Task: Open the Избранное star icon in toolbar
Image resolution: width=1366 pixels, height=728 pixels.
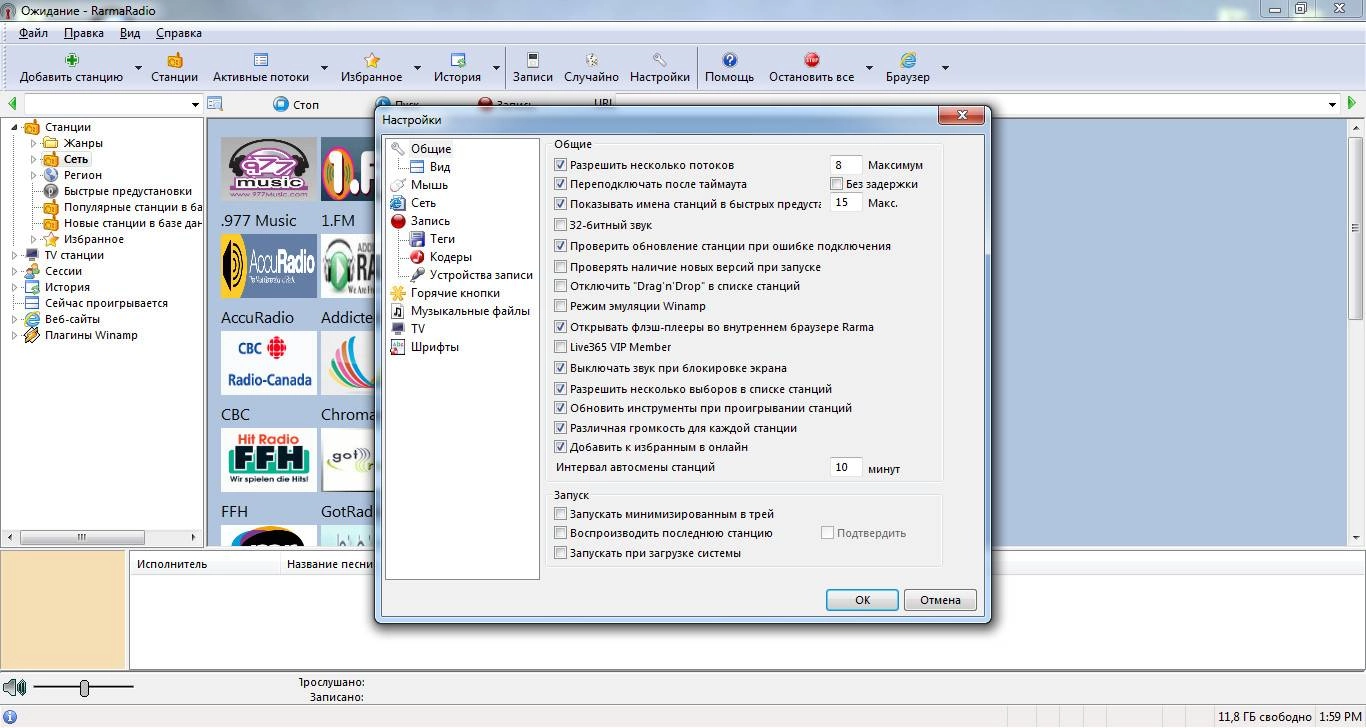Action: tap(372, 60)
